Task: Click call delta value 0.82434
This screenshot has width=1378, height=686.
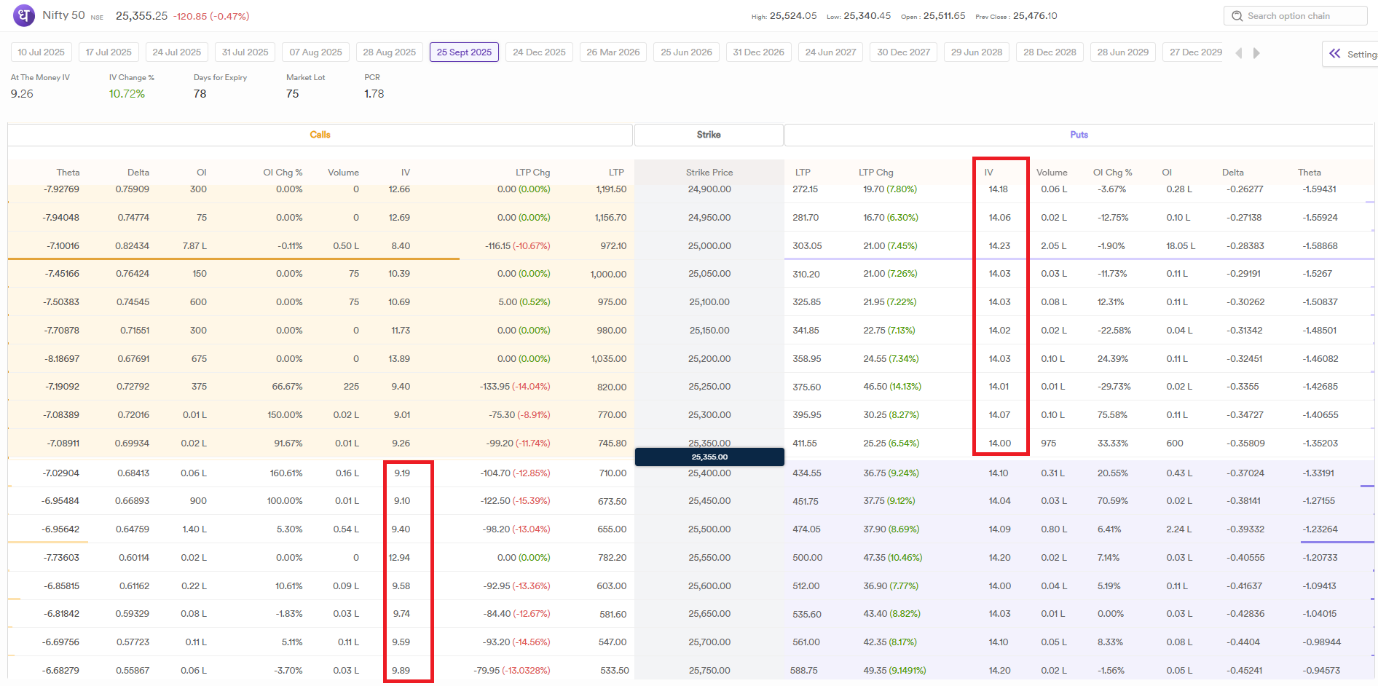Action: 130,245
